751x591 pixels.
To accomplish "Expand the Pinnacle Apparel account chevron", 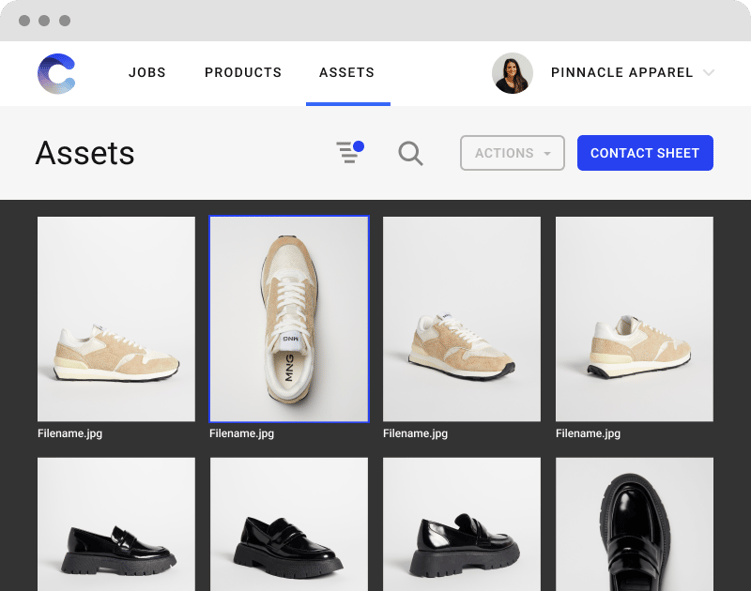I will (708, 73).
